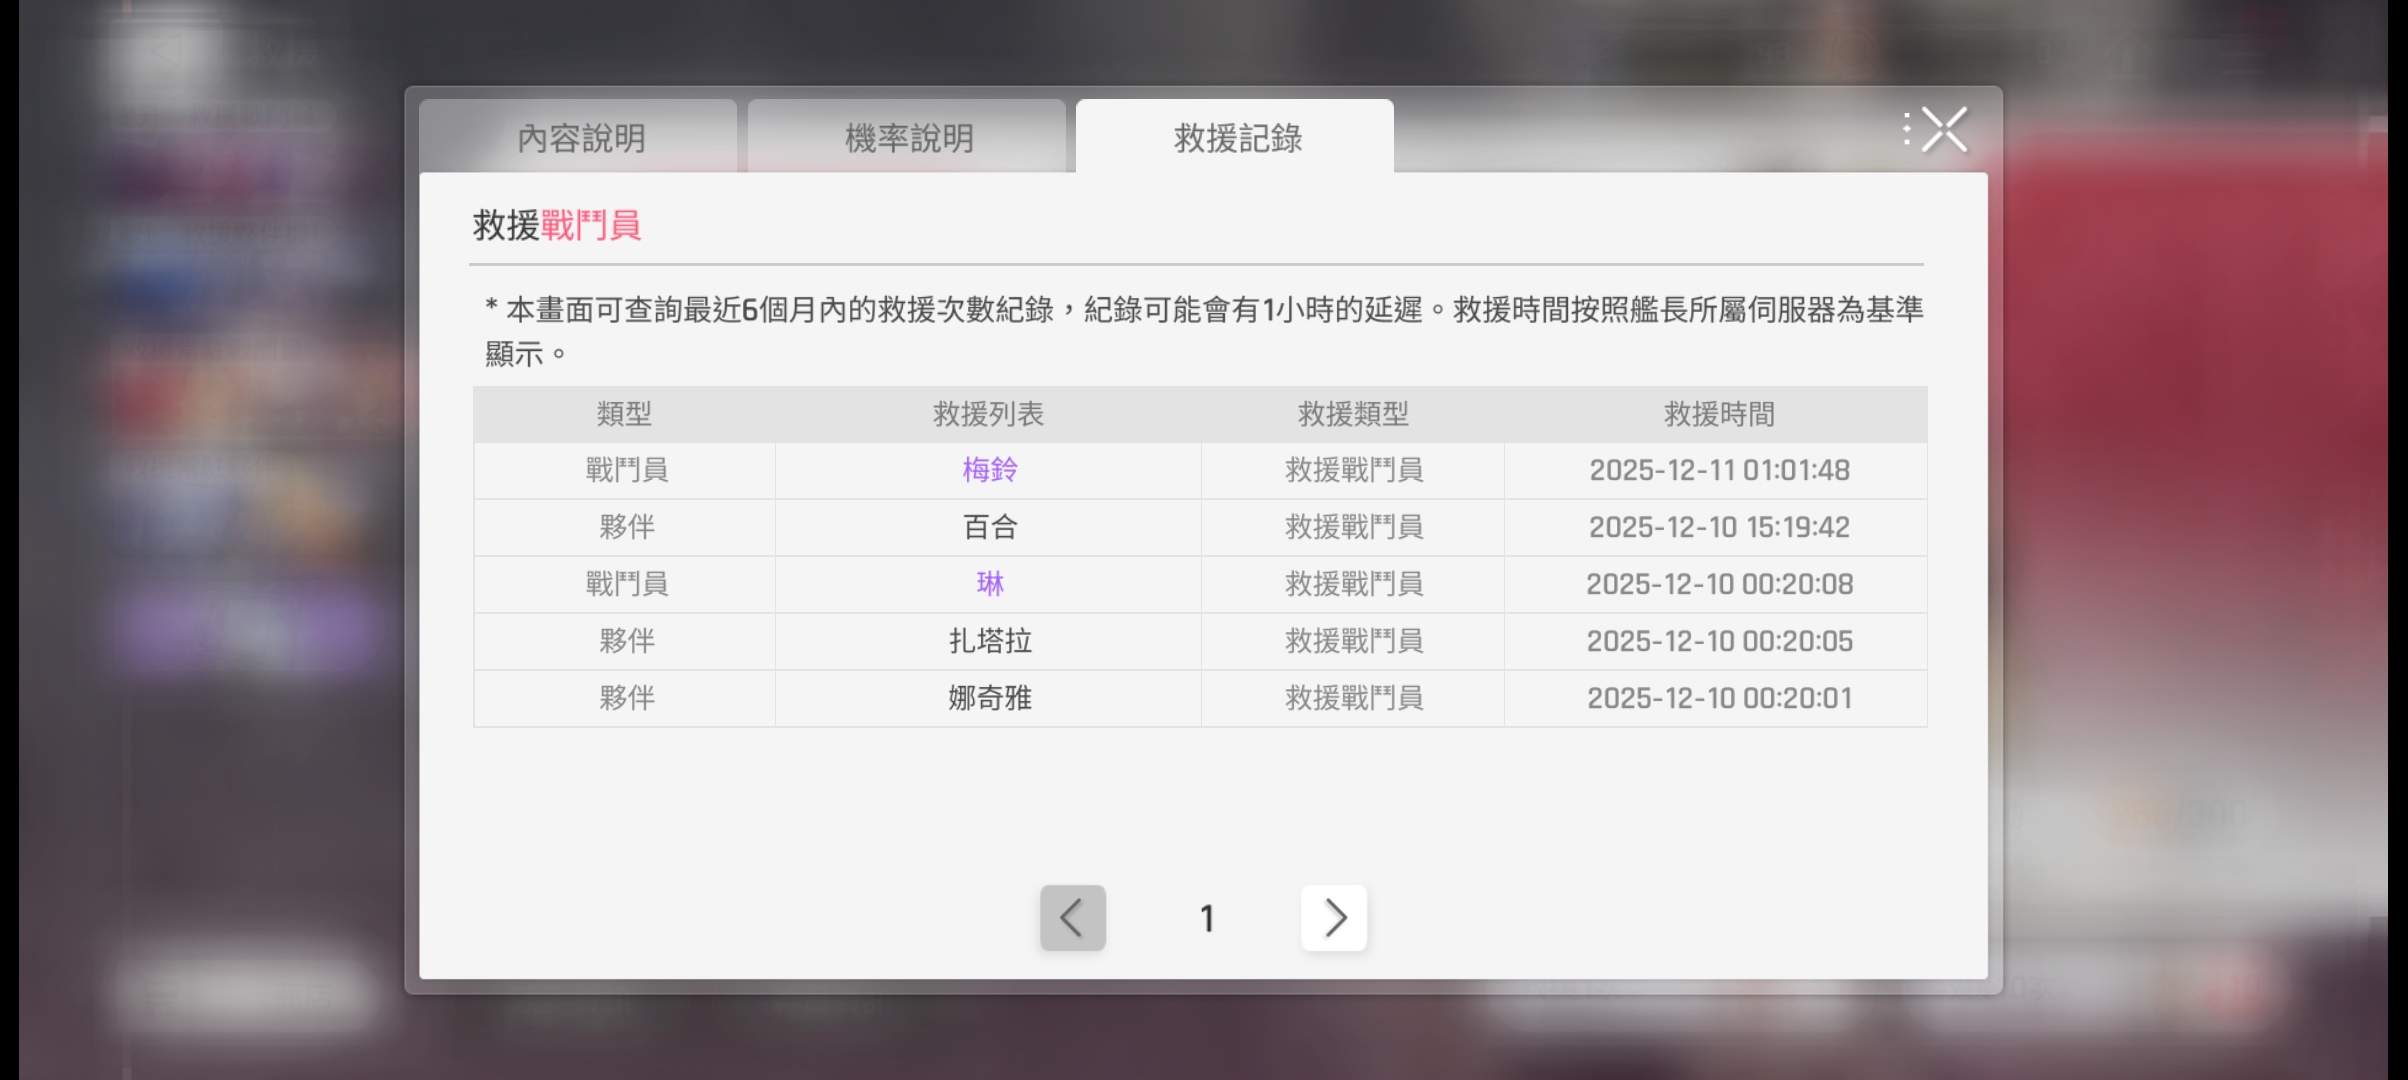Switch to 機率說明 tab
Viewport: 2408px width, 1080px height.
908,138
